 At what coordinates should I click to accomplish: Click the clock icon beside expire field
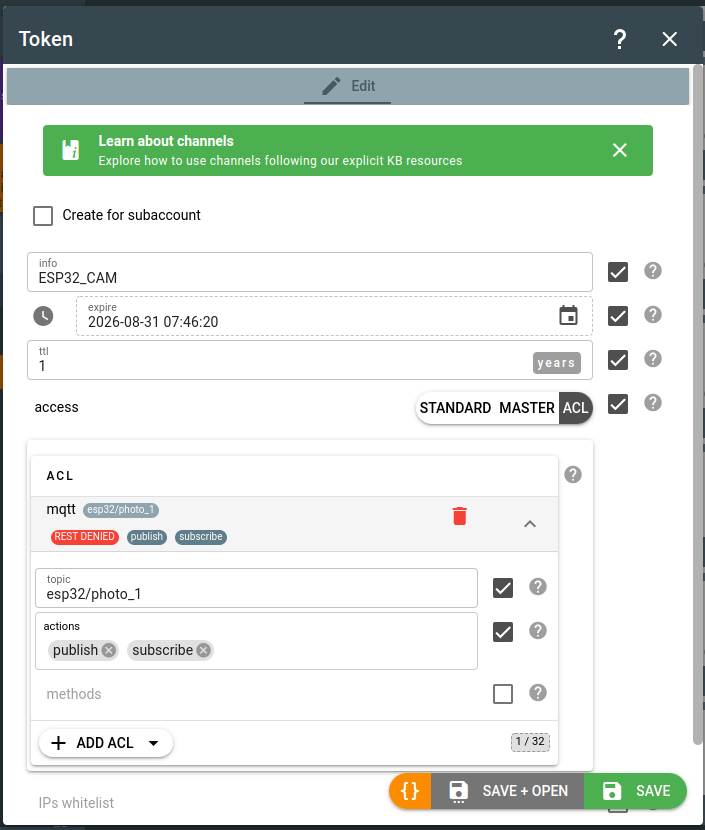tap(43, 316)
